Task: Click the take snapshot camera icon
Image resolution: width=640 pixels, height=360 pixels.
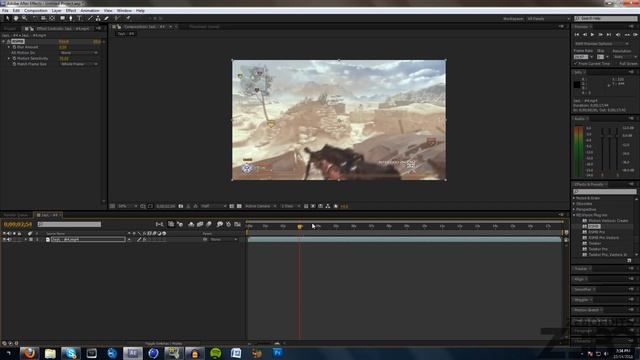Action: [181, 207]
